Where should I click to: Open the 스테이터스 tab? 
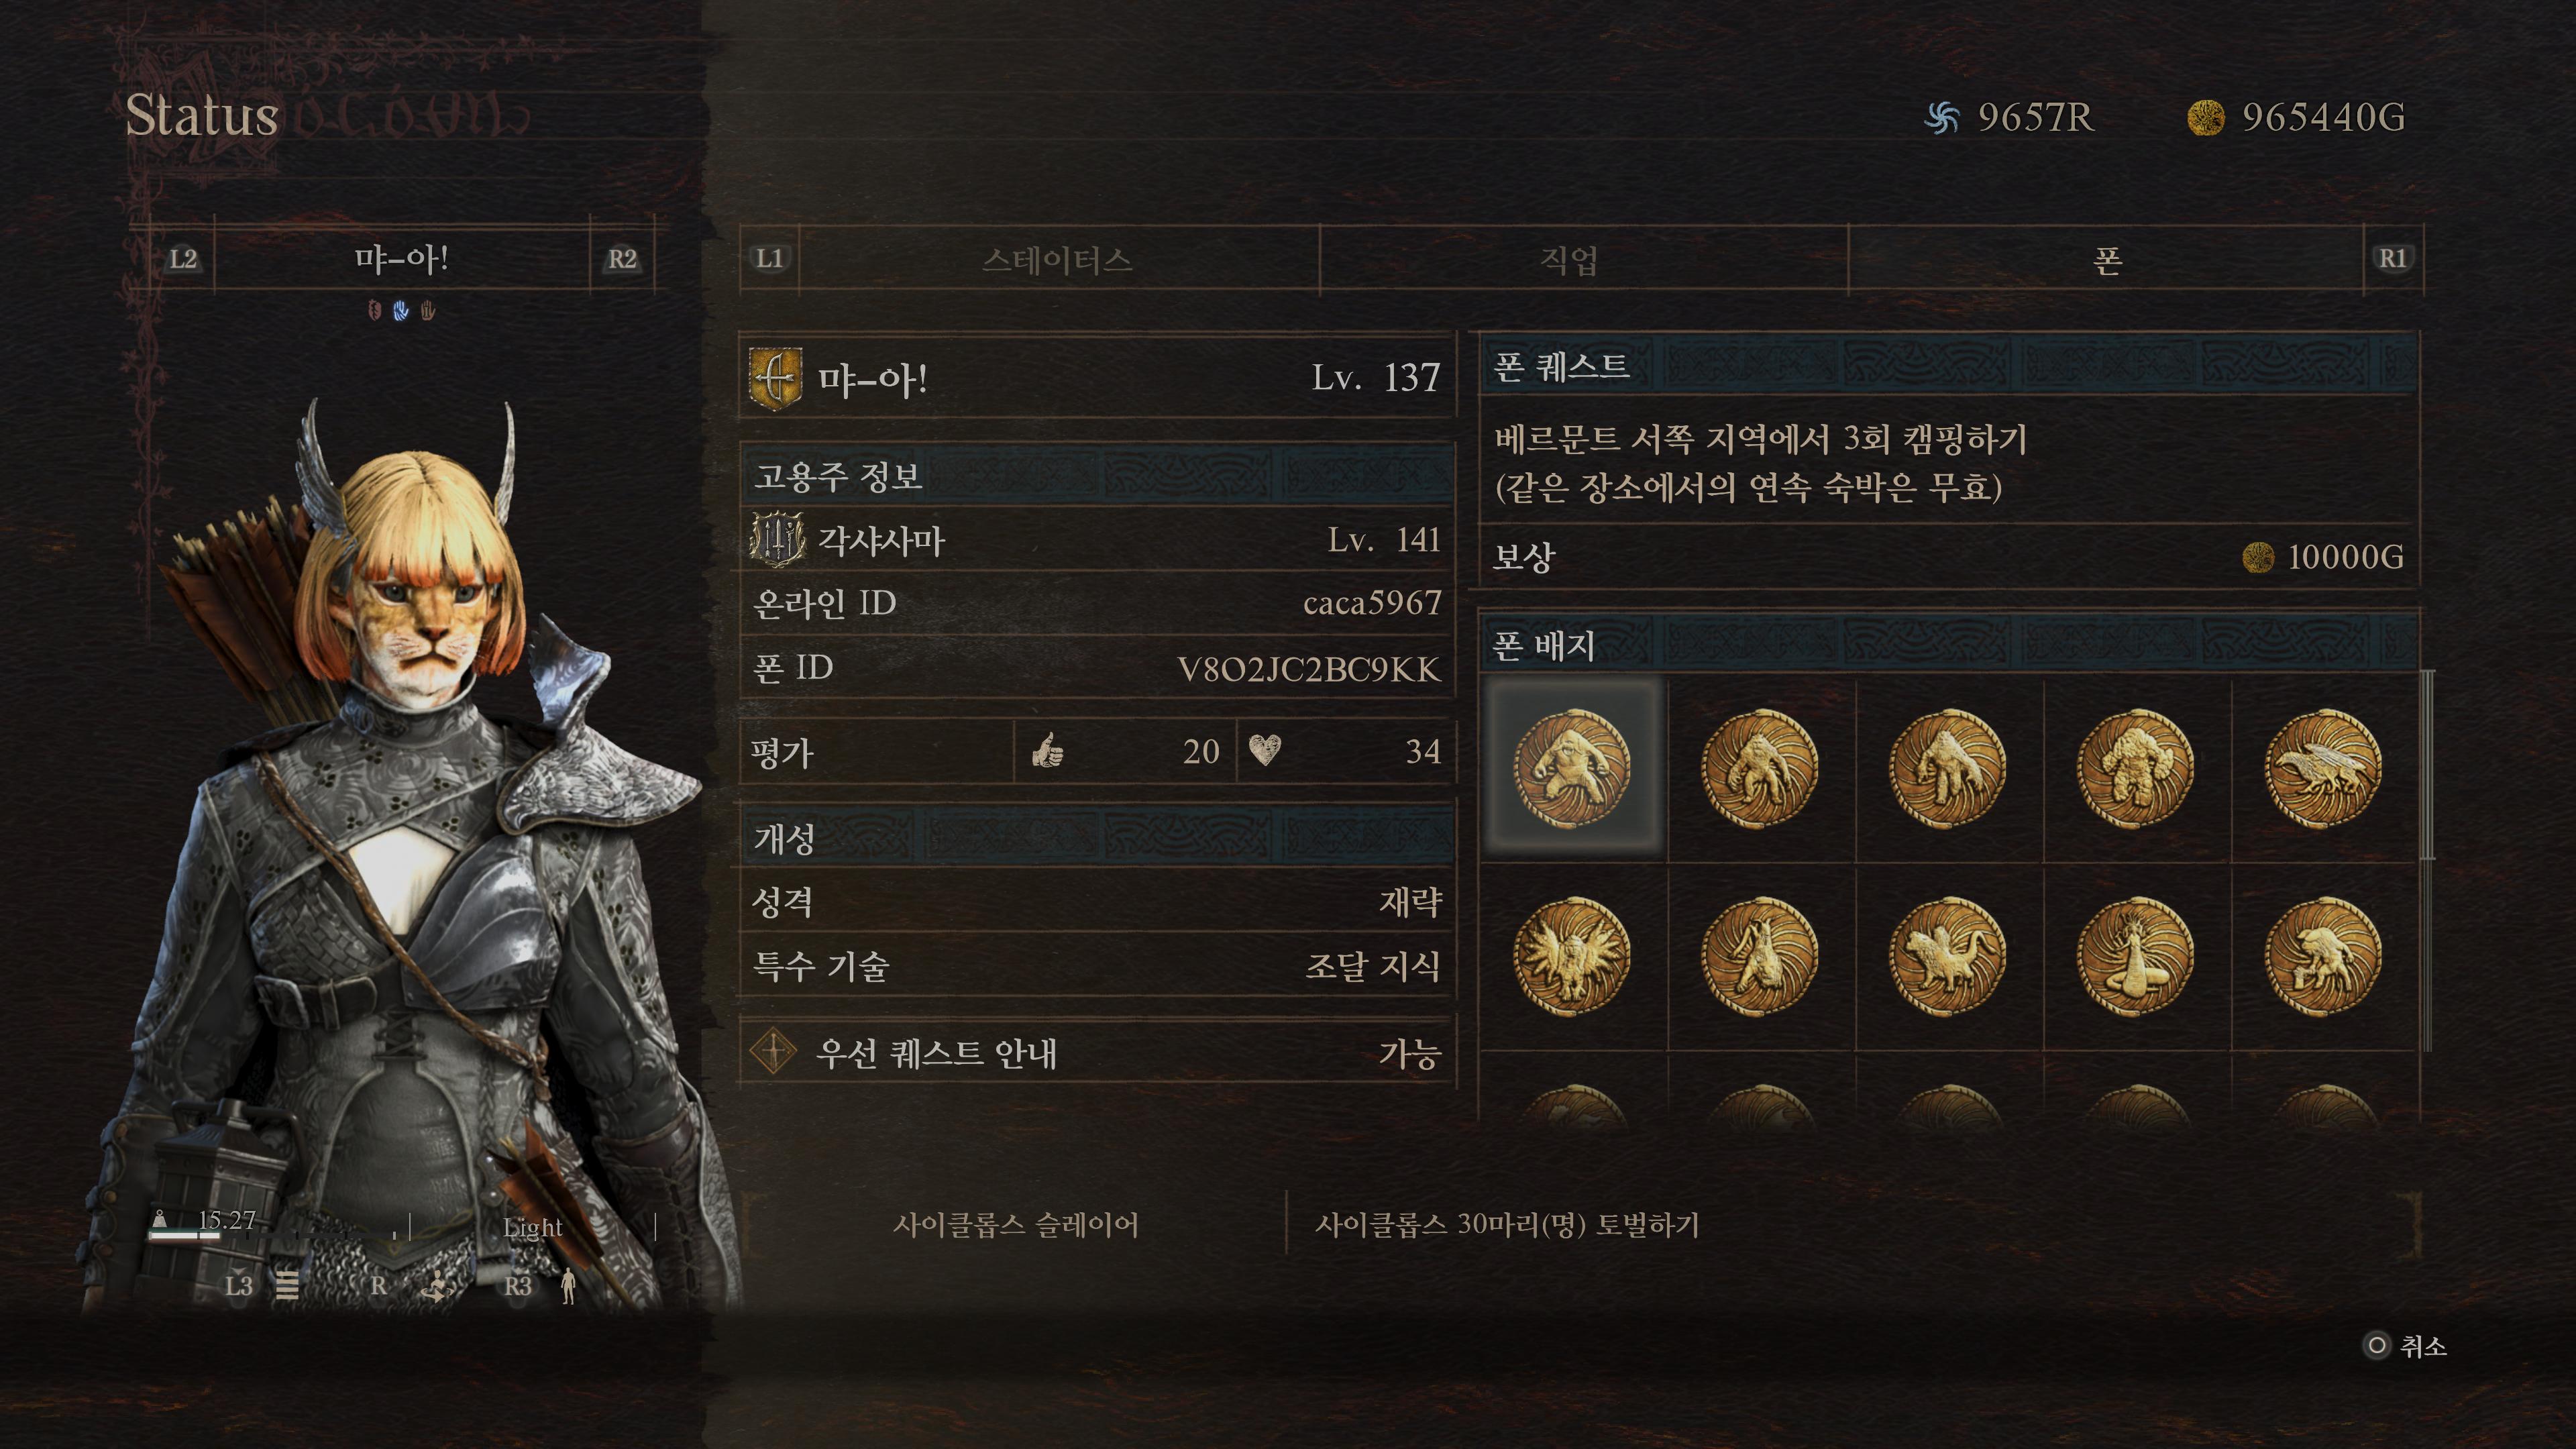[1058, 260]
